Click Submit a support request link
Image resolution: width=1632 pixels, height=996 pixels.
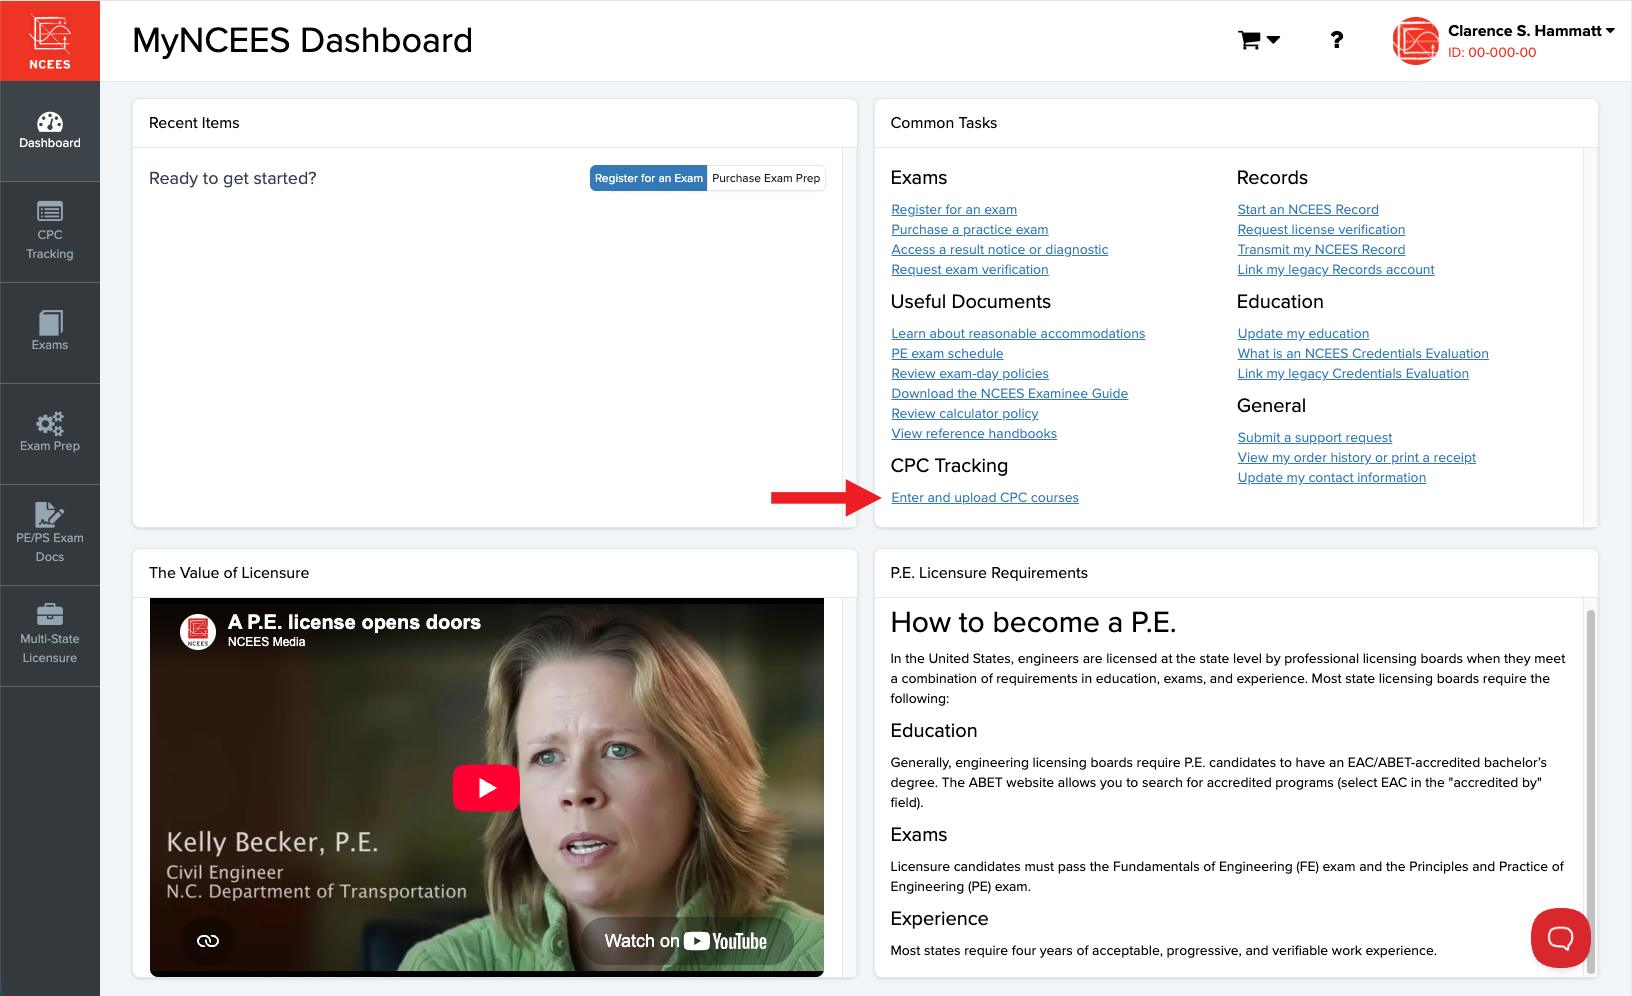tap(1315, 438)
